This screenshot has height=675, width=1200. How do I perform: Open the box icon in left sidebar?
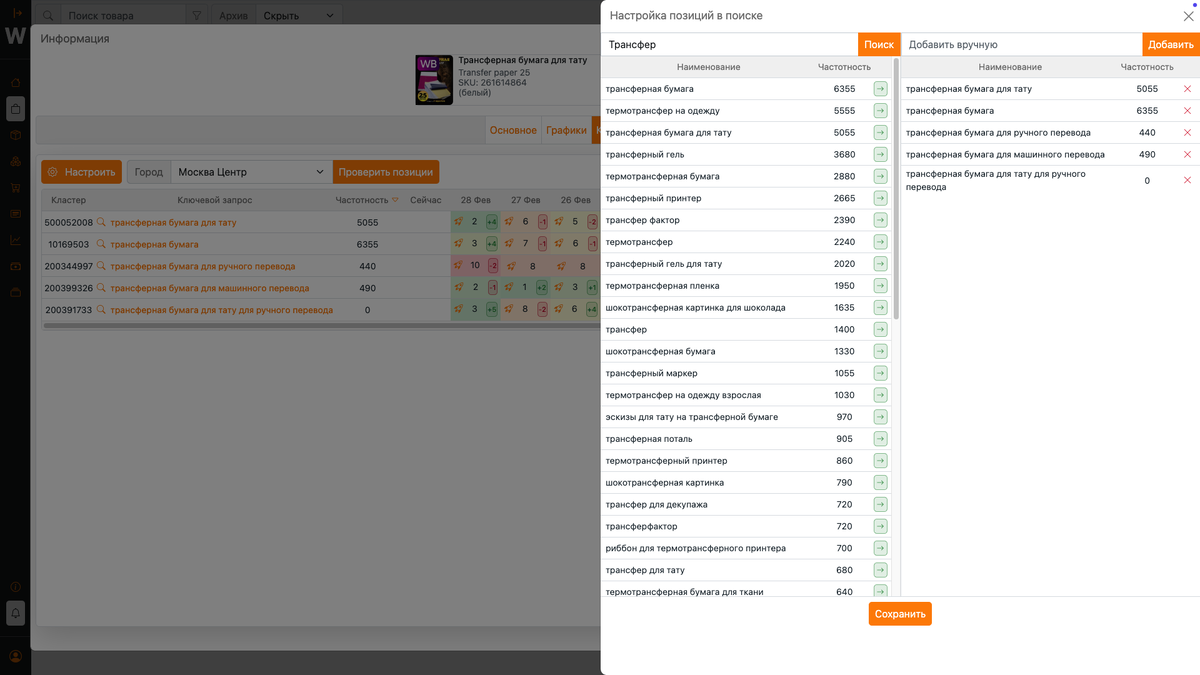point(15,135)
